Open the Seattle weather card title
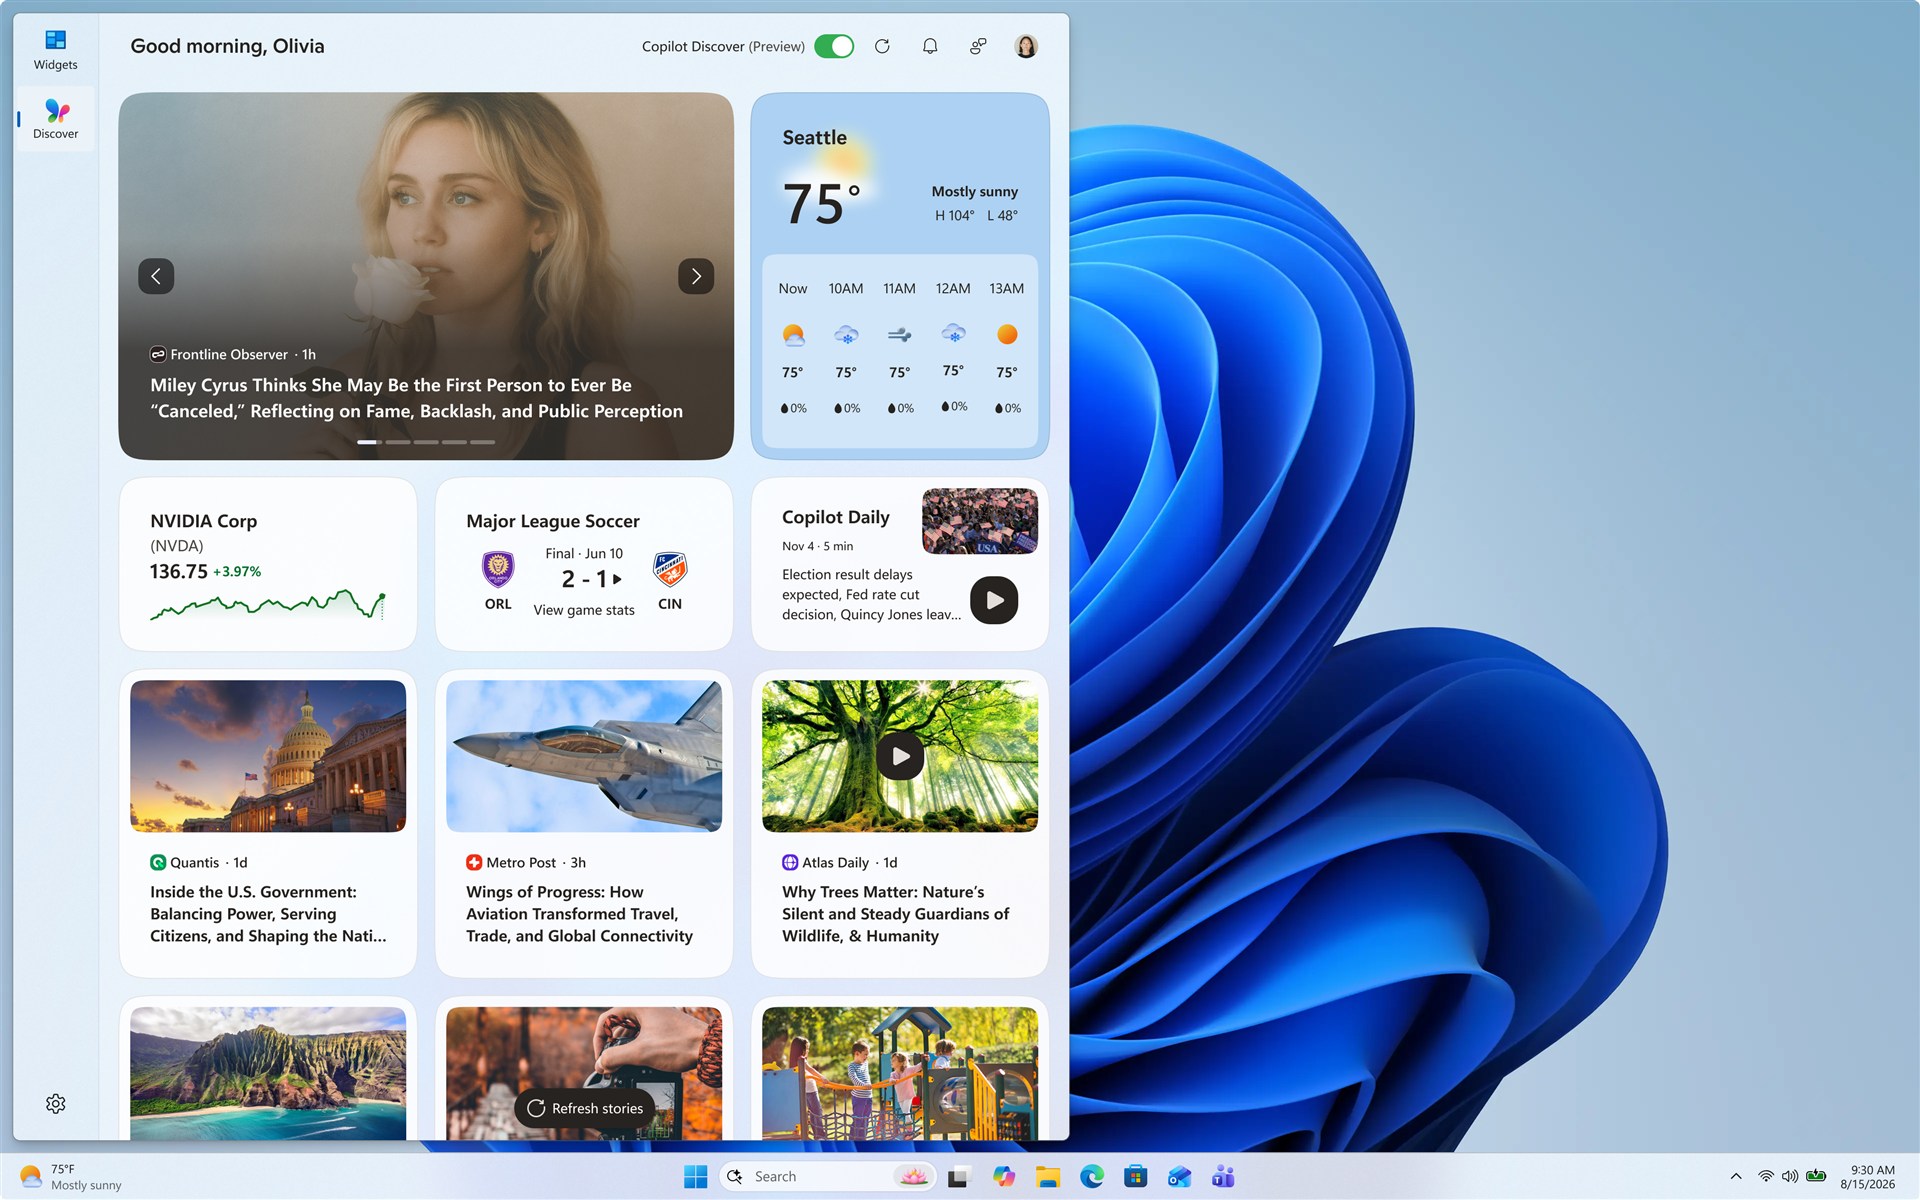Screen dimensions: 1920x1200 click(814, 138)
